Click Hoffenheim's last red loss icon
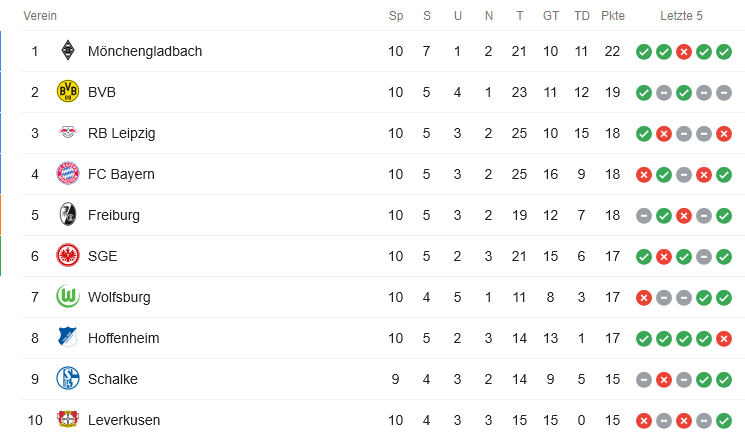This screenshot has width=745, height=440. pos(724,338)
